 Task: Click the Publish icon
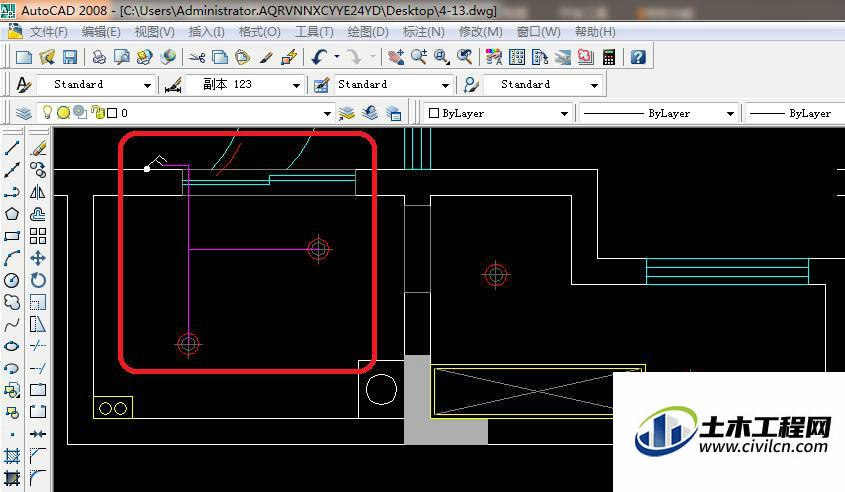click(x=144, y=57)
